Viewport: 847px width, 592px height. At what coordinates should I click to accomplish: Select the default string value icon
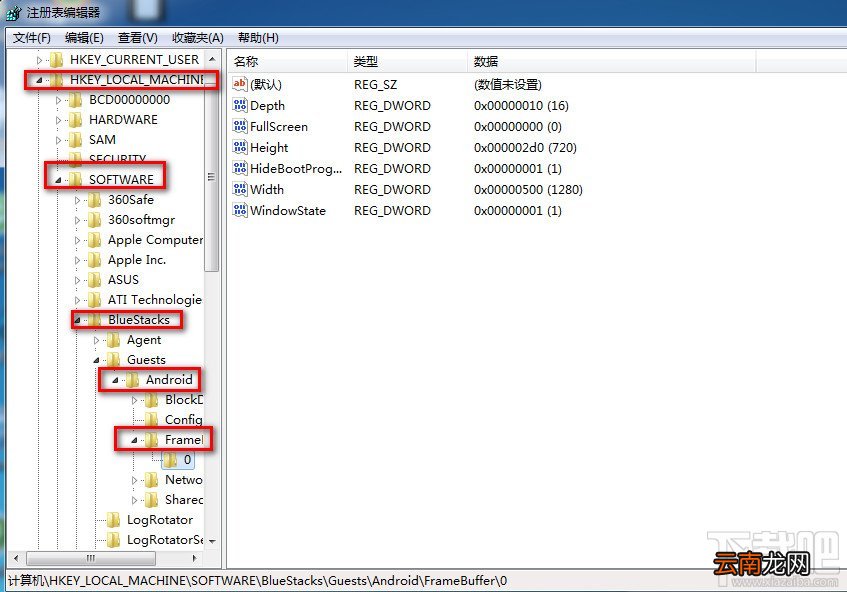[240, 84]
